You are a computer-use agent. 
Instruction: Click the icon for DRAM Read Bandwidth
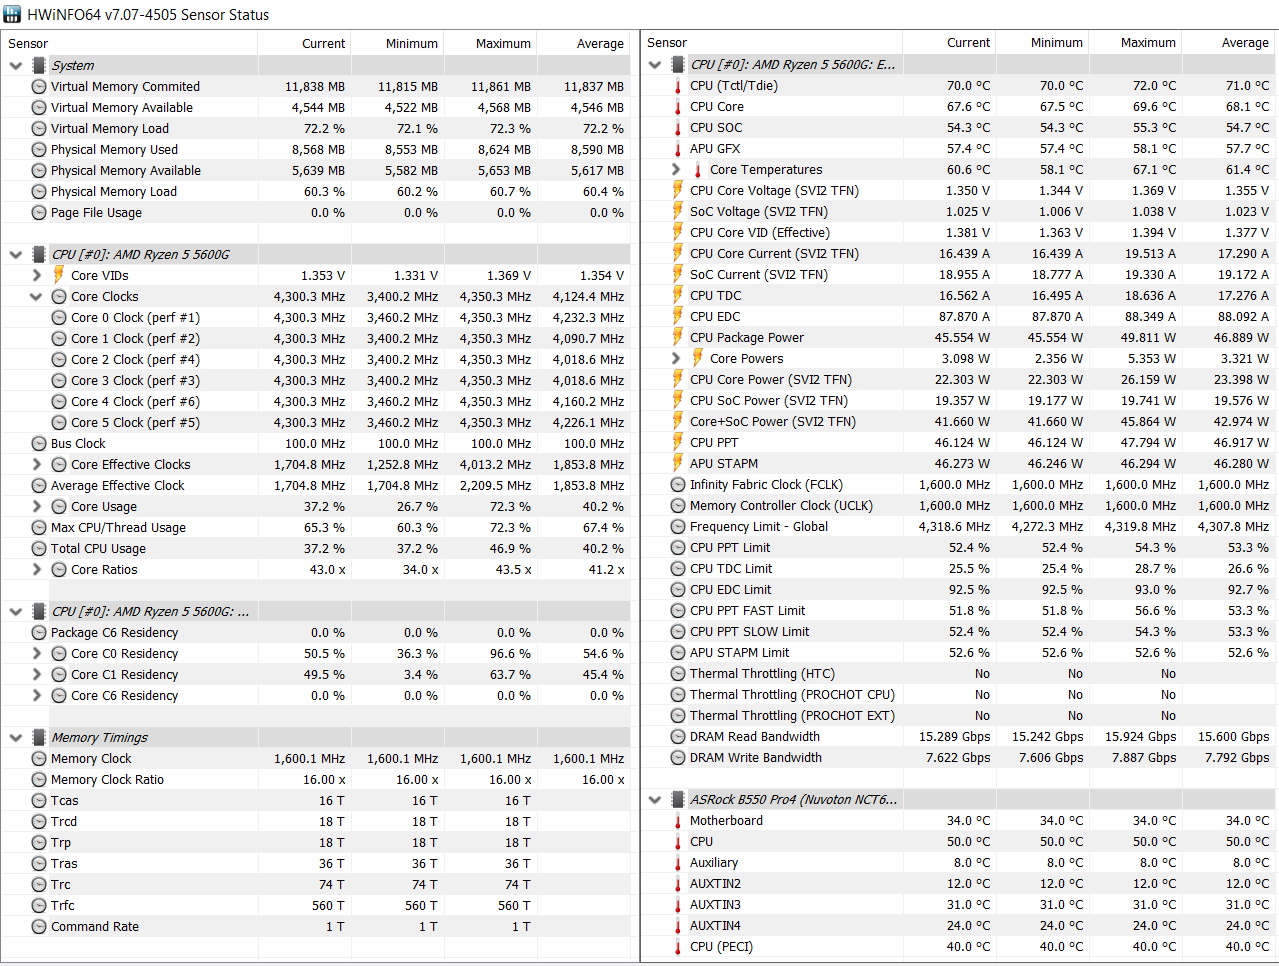(678, 736)
